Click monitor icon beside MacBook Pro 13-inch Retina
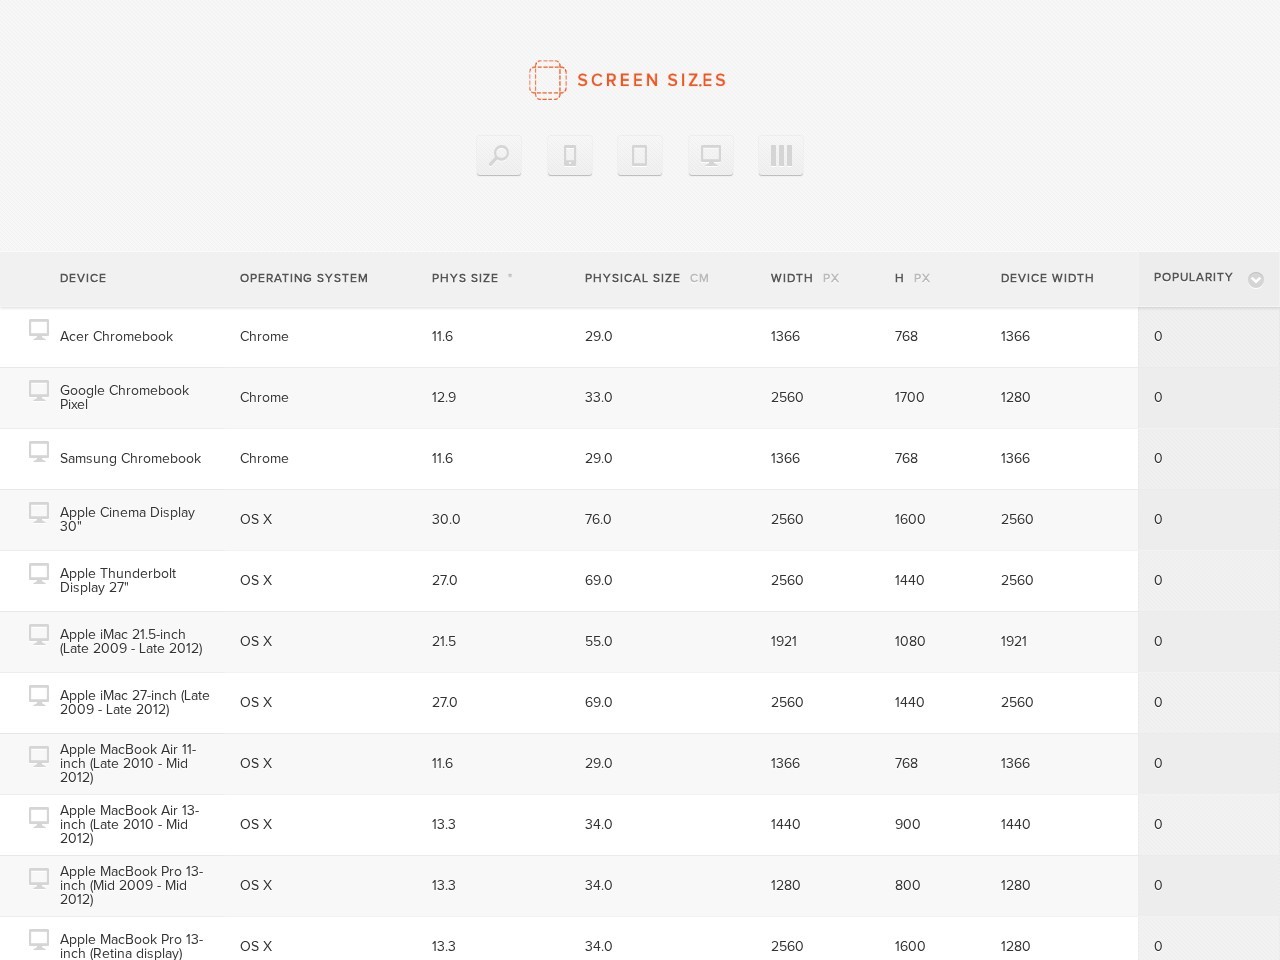The width and height of the screenshot is (1280, 960). [39, 940]
